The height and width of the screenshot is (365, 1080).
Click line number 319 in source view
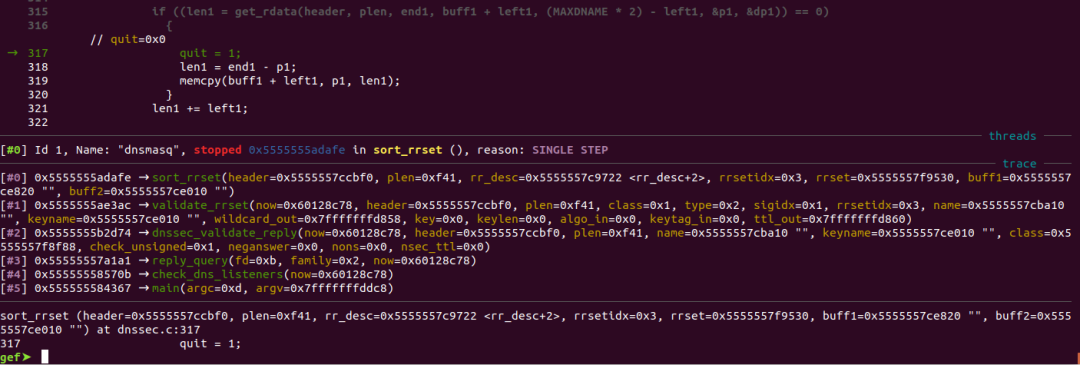[x=38, y=81]
